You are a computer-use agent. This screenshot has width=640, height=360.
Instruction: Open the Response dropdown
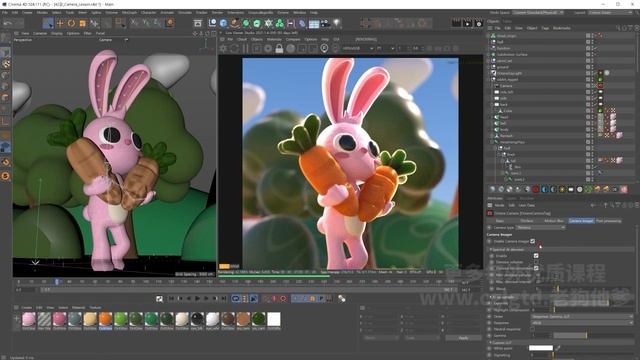tap(582, 322)
